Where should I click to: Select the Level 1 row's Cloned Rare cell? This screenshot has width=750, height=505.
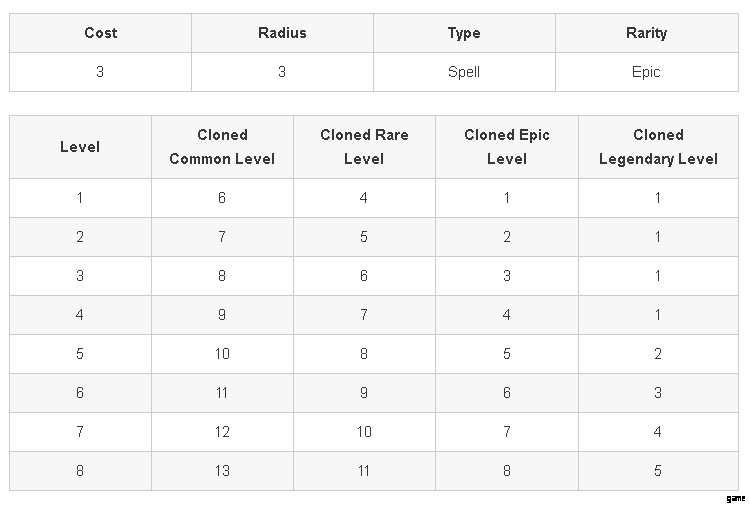pos(364,198)
